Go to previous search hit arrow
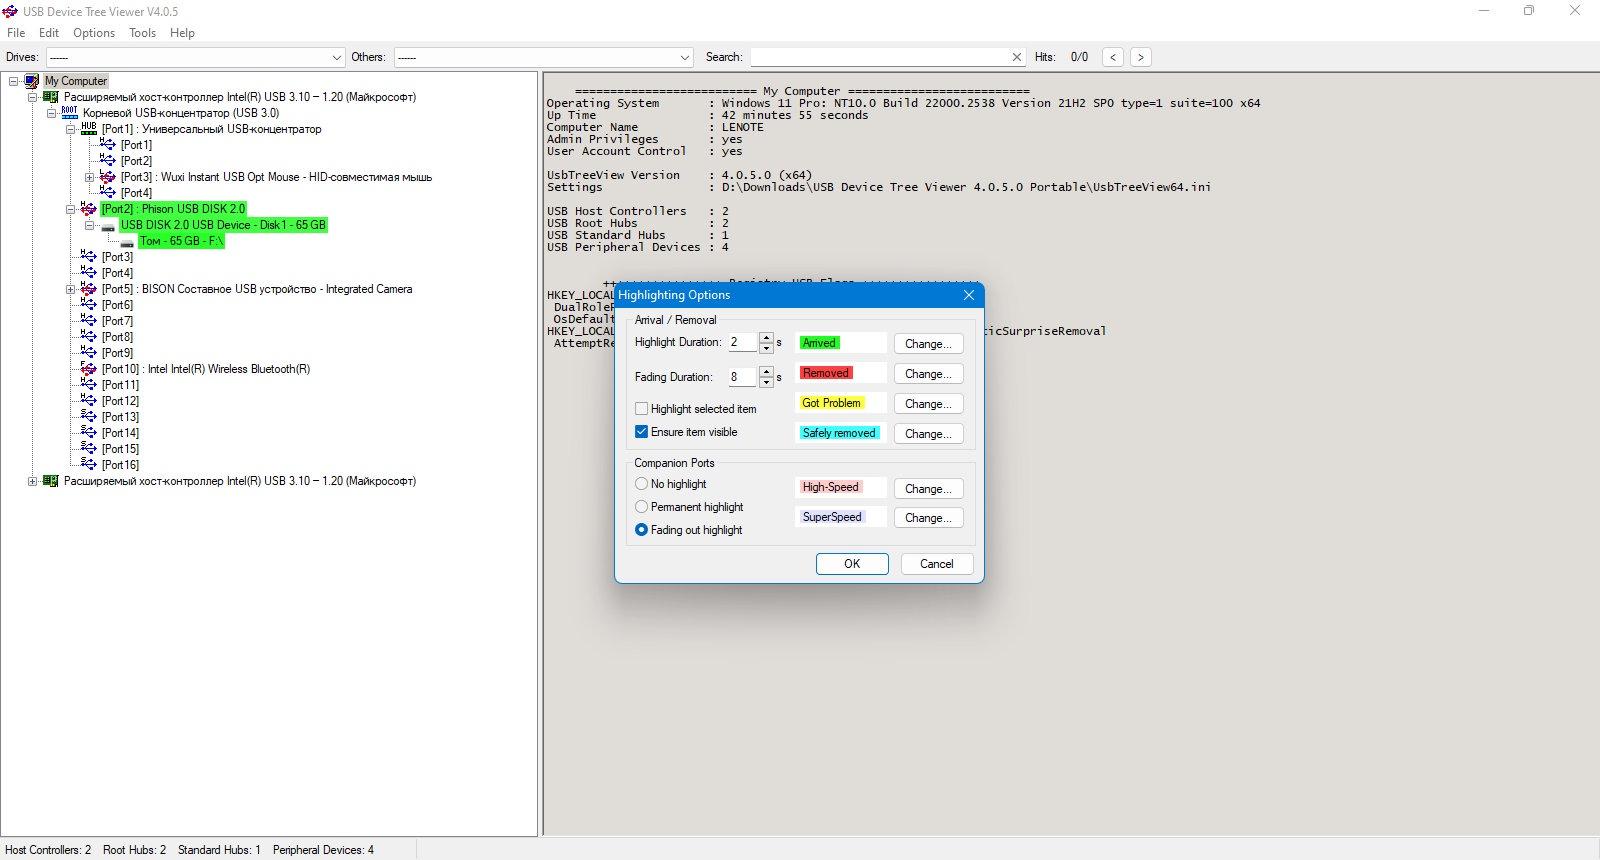The width and height of the screenshot is (1600, 860). (x=1113, y=57)
